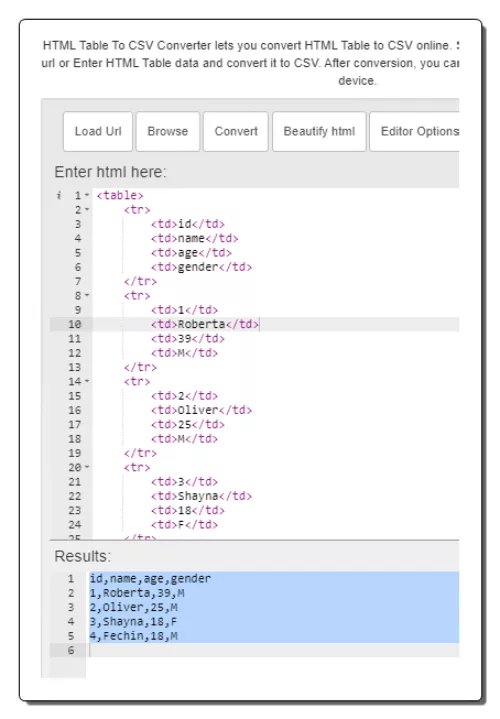This screenshot has width=500, height=719.
Task: Click the <td>M</td> line on row 18
Action: tap(184, 439)
